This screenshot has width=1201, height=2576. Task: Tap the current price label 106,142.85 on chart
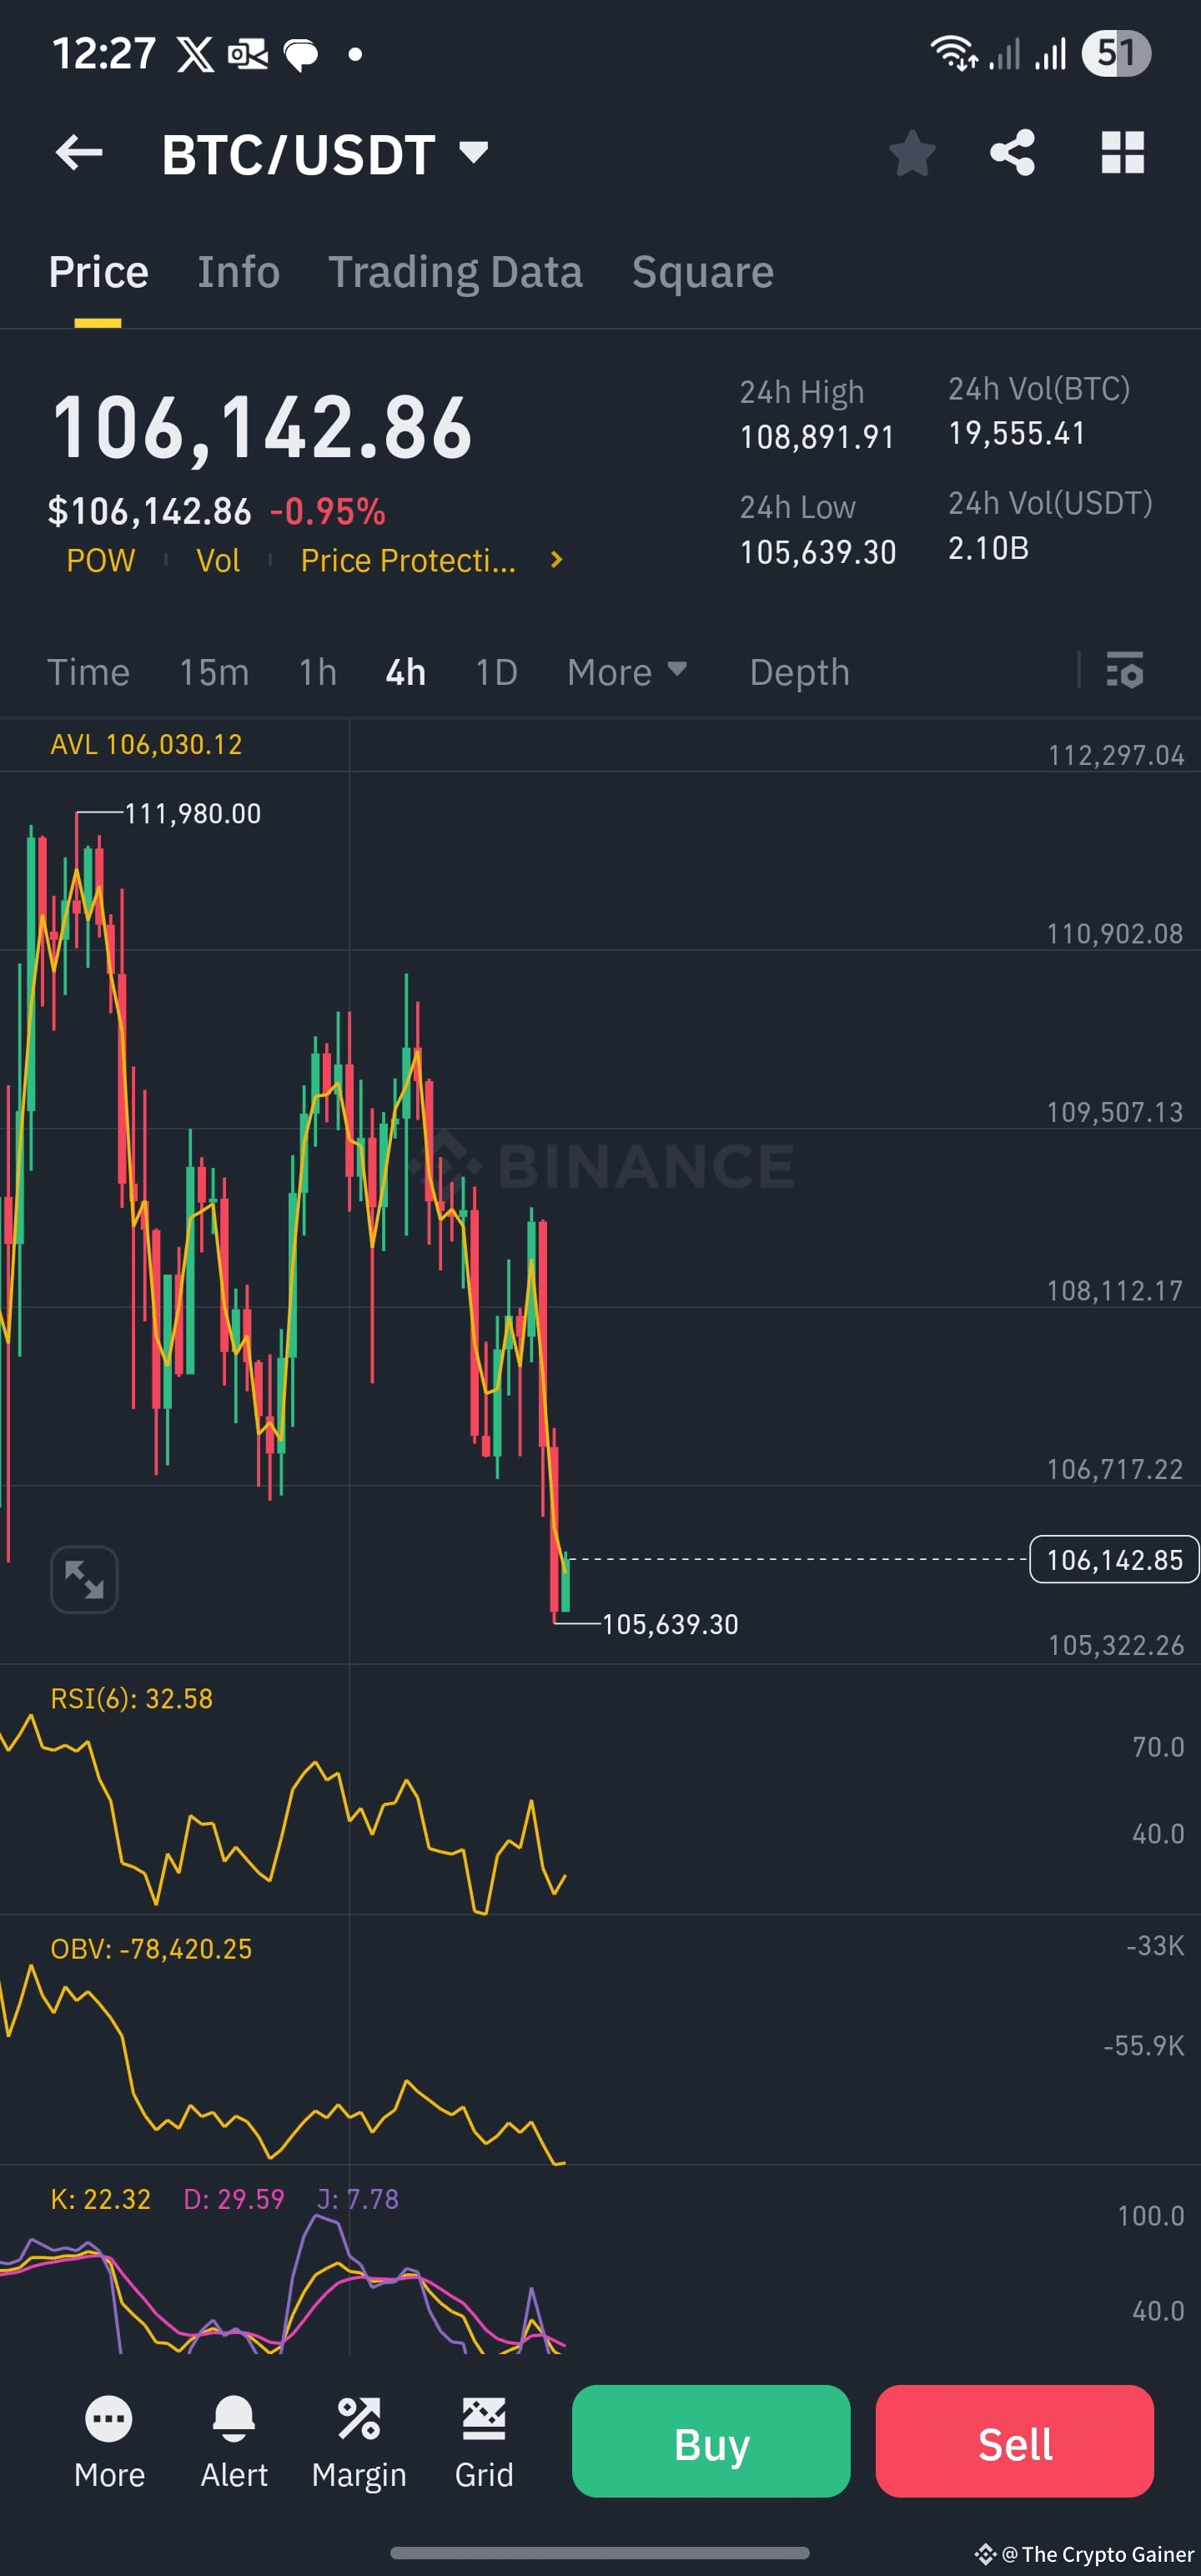pos(1114,1559)
